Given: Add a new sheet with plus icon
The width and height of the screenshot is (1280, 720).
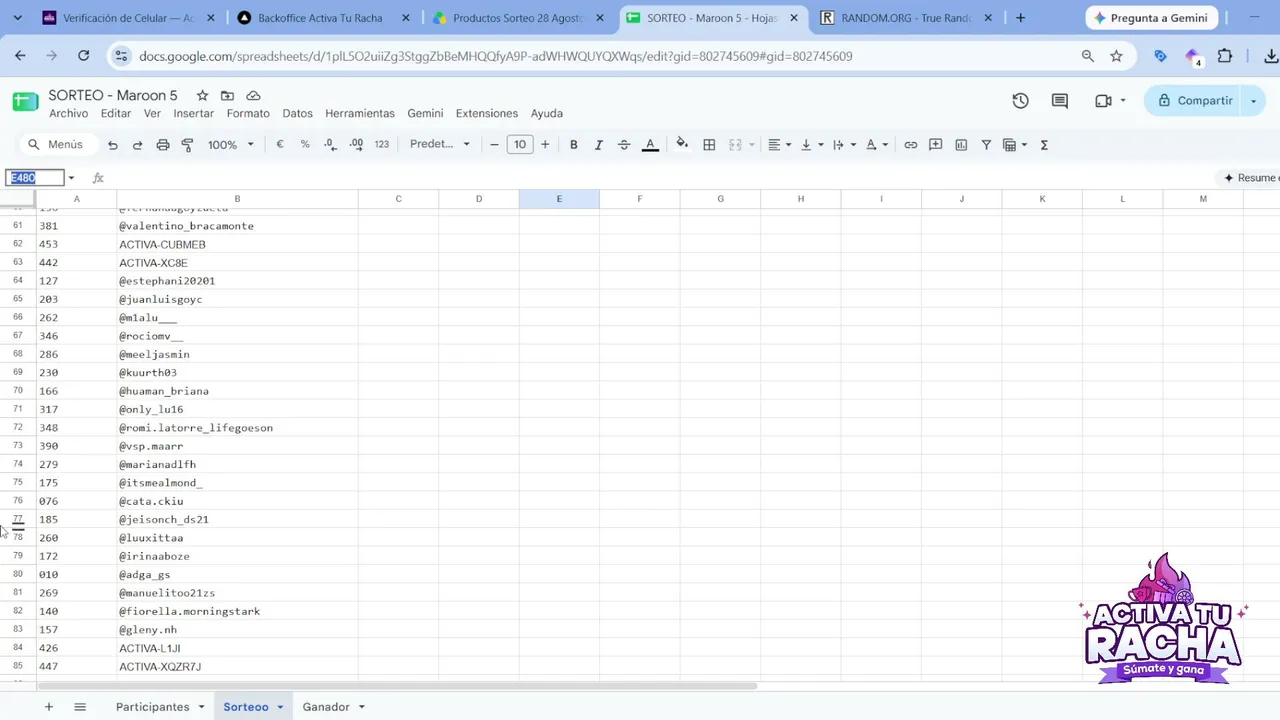Looking at the screenshot, I should 48,707.
